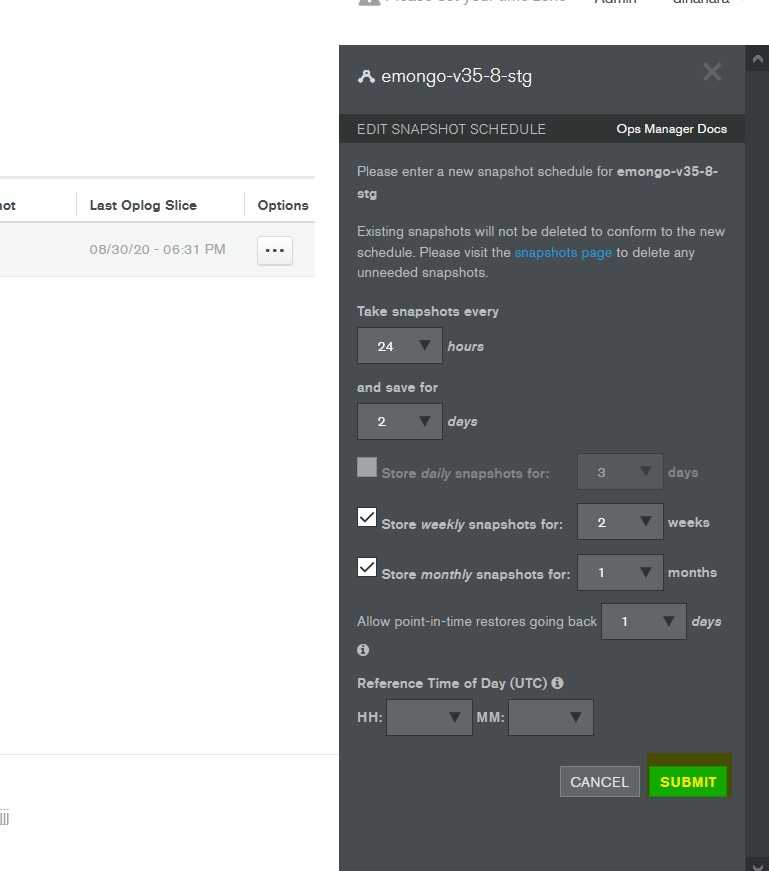The width and height of the screenshot is (769, 871).
Task: Click the panel's scroll up arrow
Action: click(757, 58)
